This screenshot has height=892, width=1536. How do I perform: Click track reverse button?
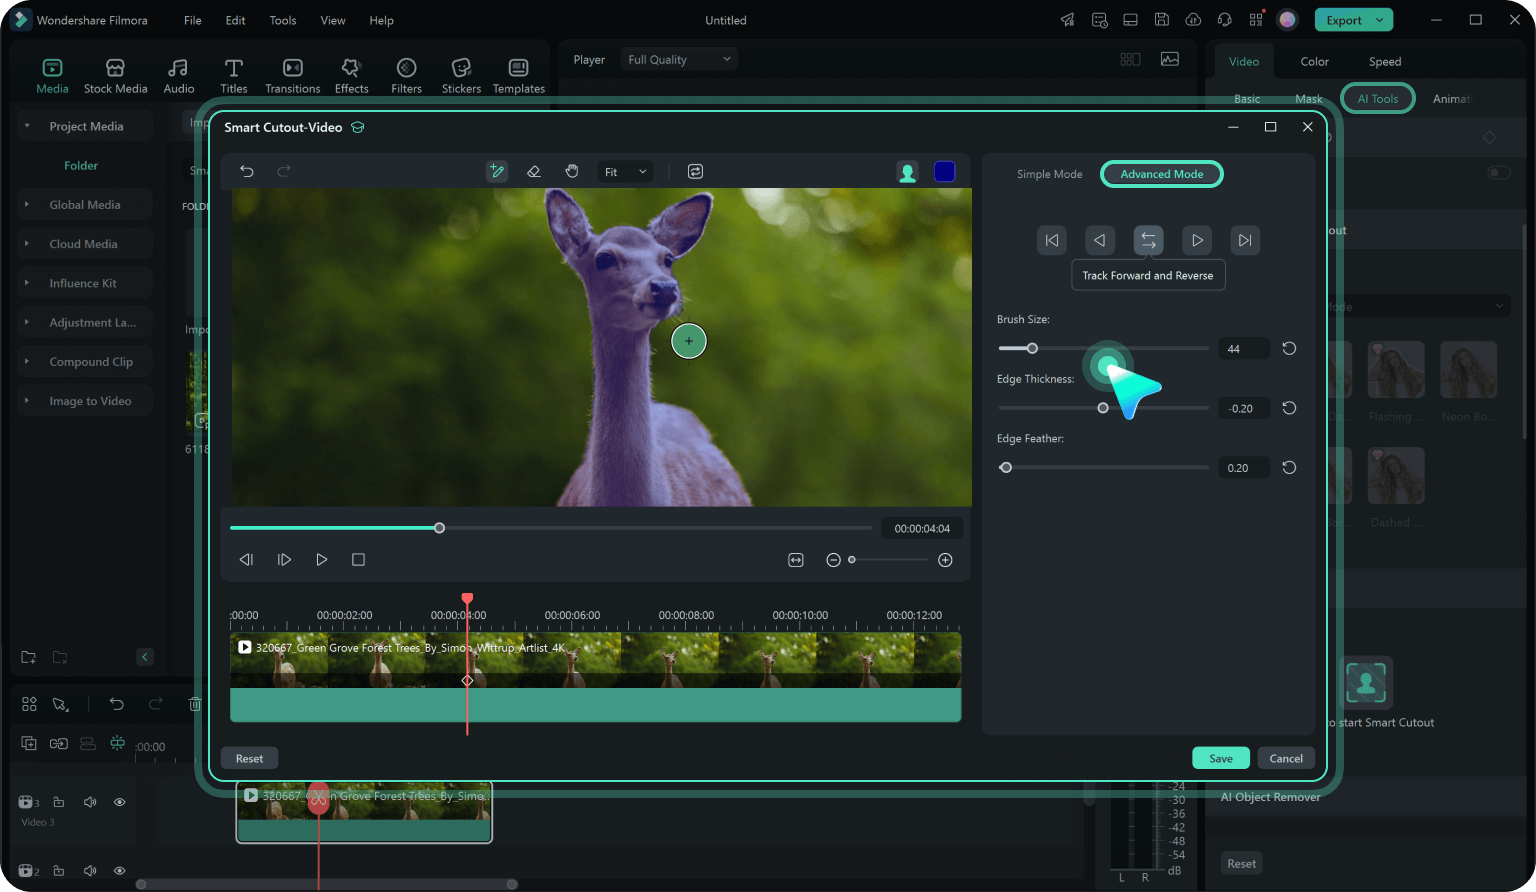click(1100, 240)
